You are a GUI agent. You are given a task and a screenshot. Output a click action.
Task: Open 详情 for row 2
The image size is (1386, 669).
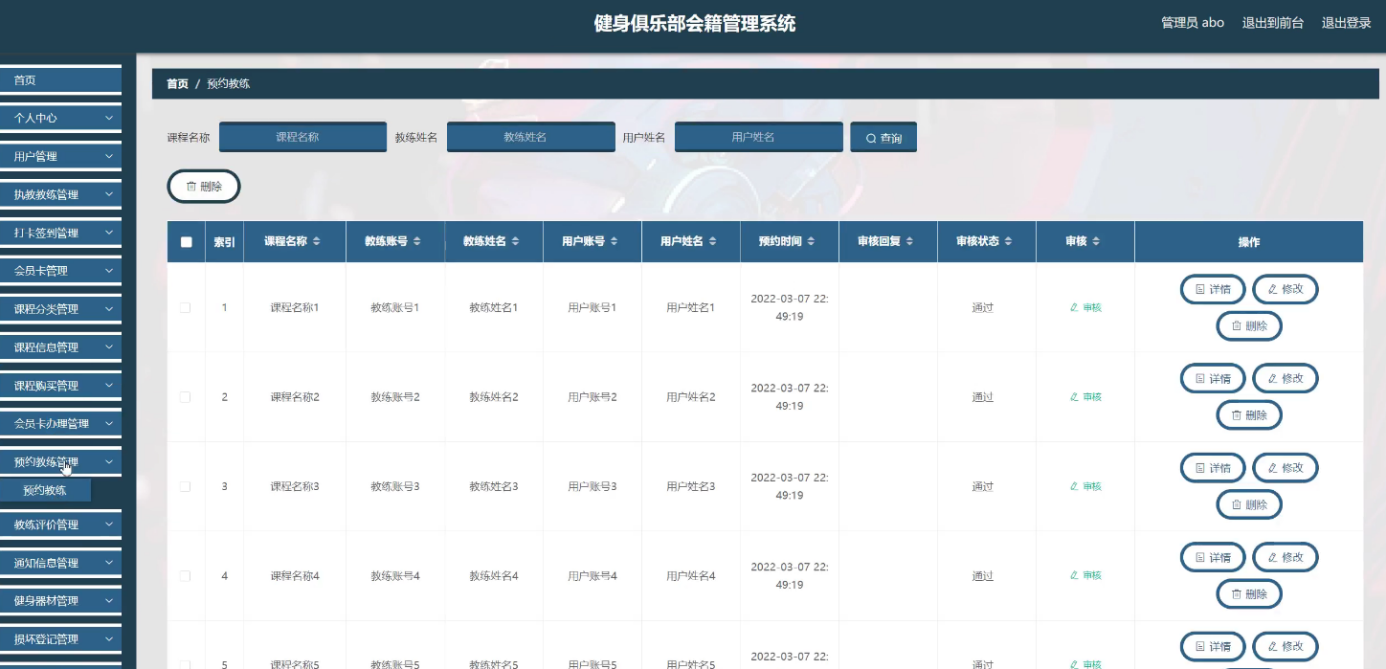point(1213,379)
